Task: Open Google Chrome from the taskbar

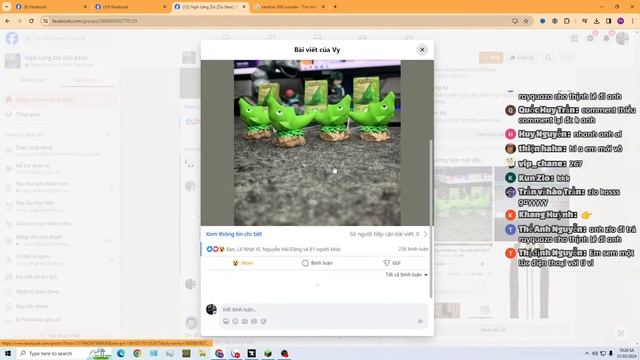Action: pyautogui.click(x=137, y=353)
